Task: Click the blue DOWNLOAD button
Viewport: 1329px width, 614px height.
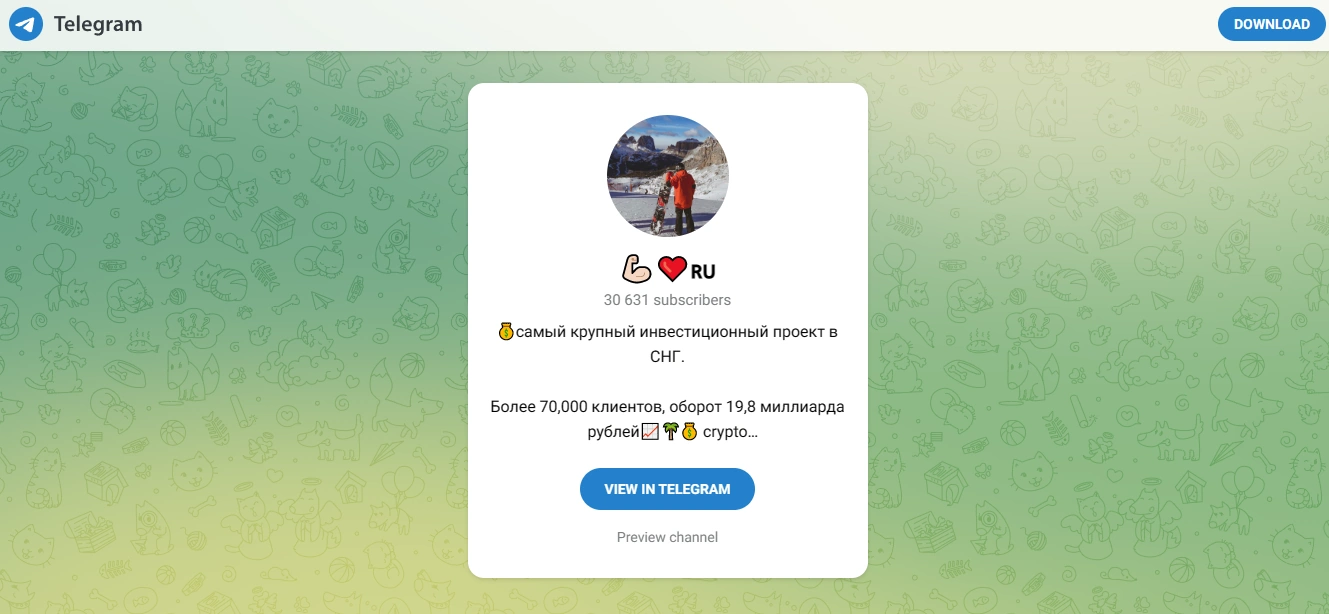Action: click(x=1271, y=24)
